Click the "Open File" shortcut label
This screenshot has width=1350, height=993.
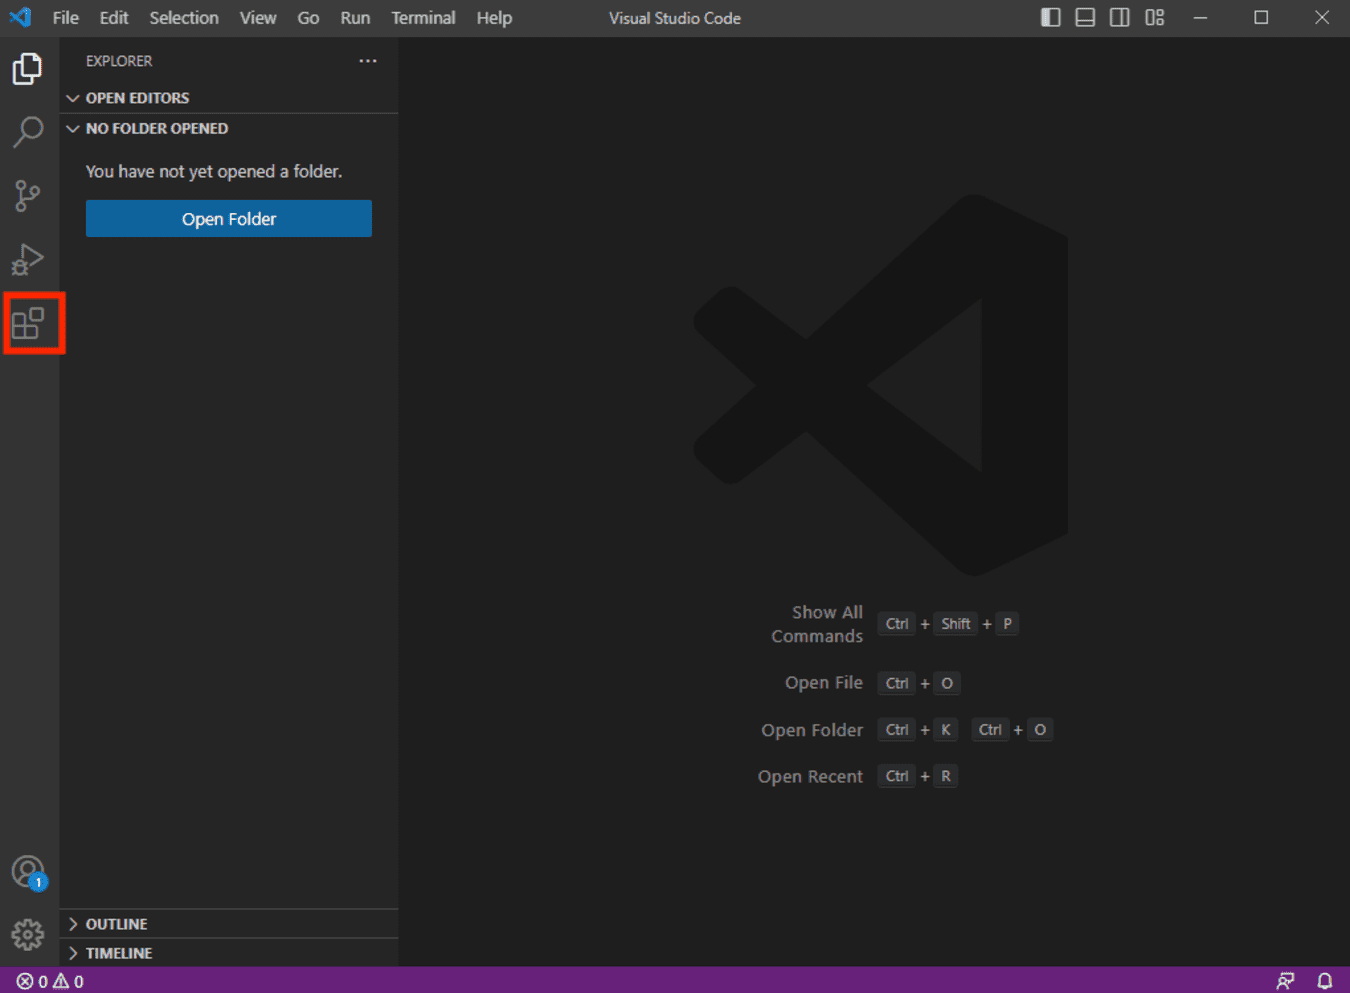[824, 683]
